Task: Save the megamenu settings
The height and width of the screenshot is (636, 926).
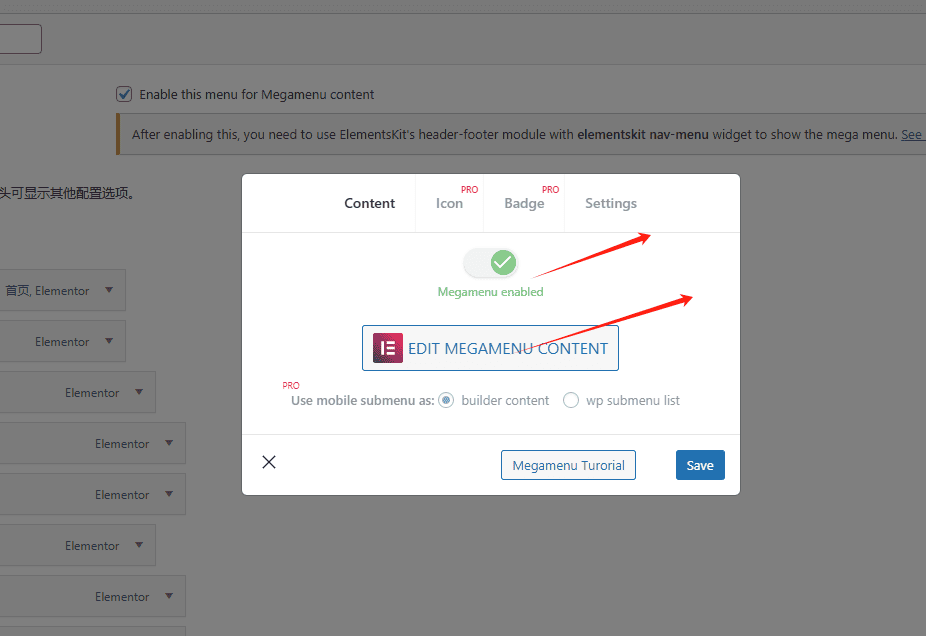Action: point(700,465)
